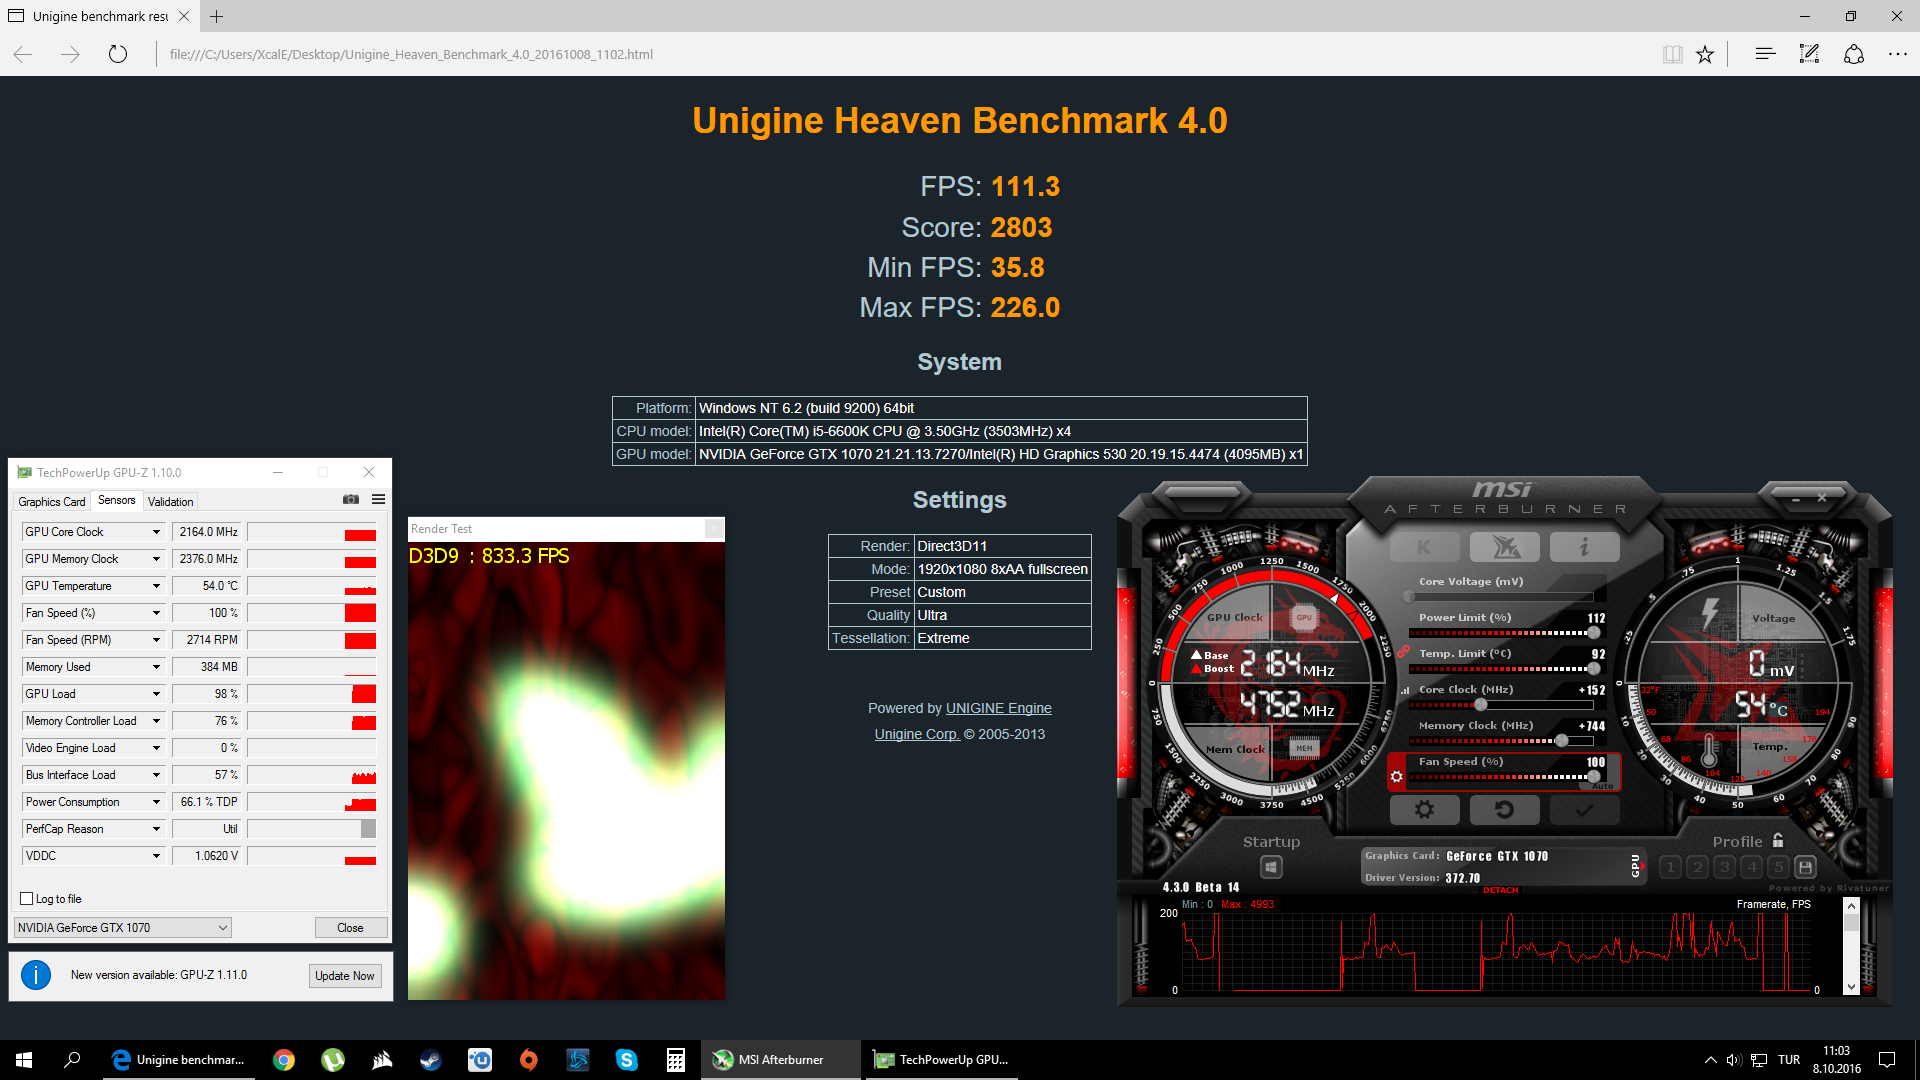Switch to Validation tab in GPU-Z

point(171,502)
